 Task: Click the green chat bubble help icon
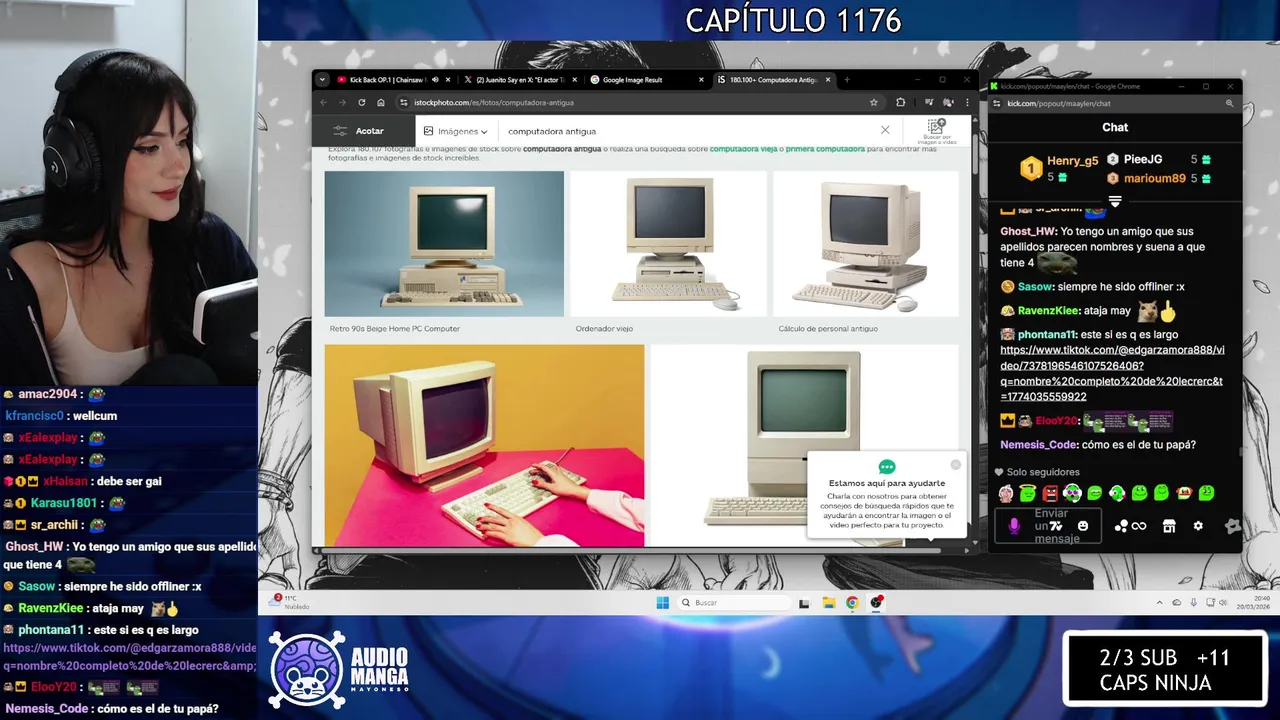[x=886, y=467]
